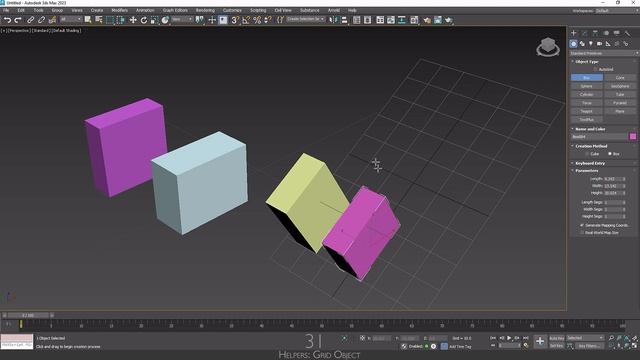Open the selection filter dropdown
640x360 pixels.
tap(71, 20)
